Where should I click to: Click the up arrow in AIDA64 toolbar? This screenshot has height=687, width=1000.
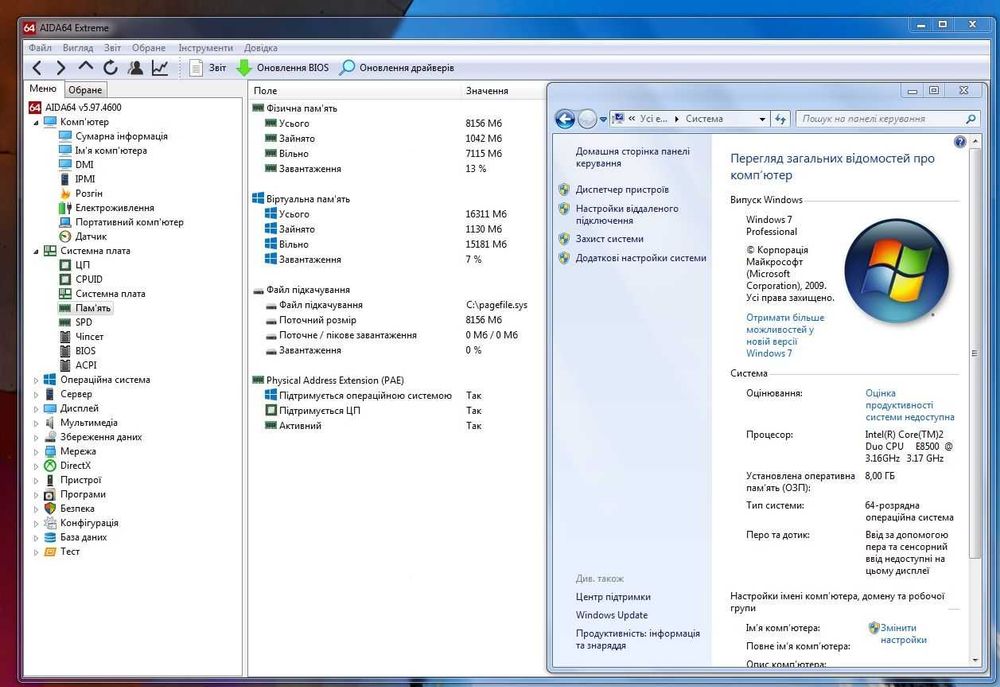tap(85, 68)
